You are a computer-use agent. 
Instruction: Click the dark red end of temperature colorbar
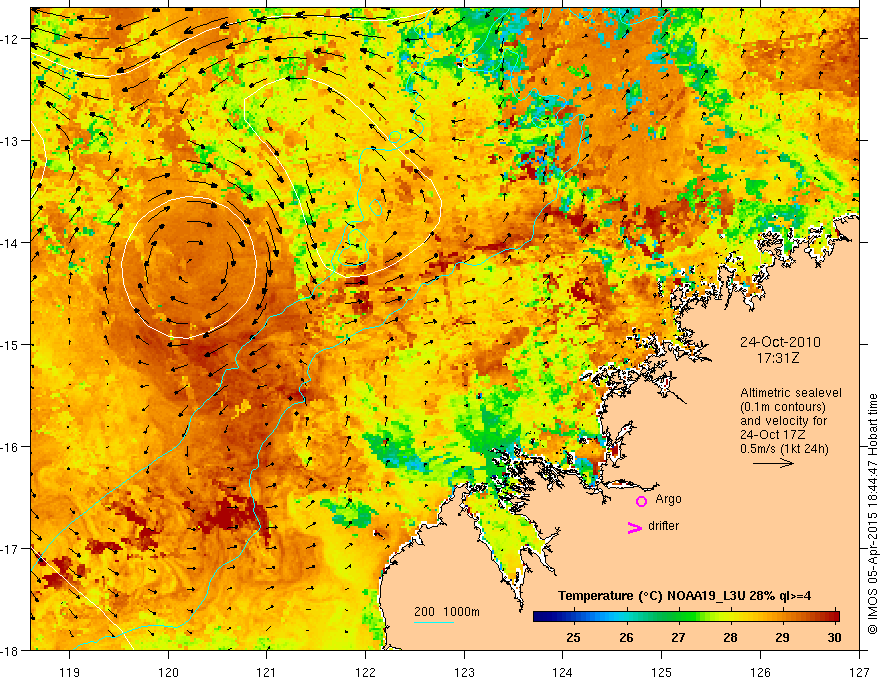(832, 617)
